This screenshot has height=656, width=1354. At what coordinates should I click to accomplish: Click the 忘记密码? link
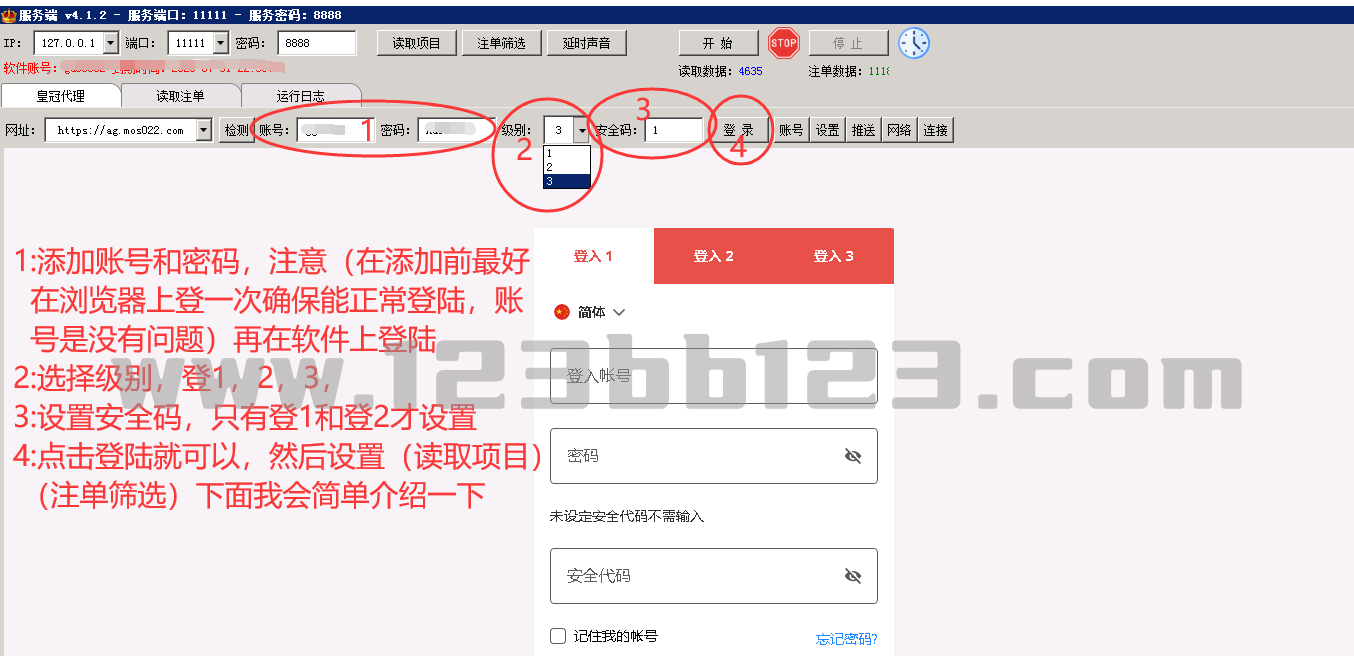(846, 639)
